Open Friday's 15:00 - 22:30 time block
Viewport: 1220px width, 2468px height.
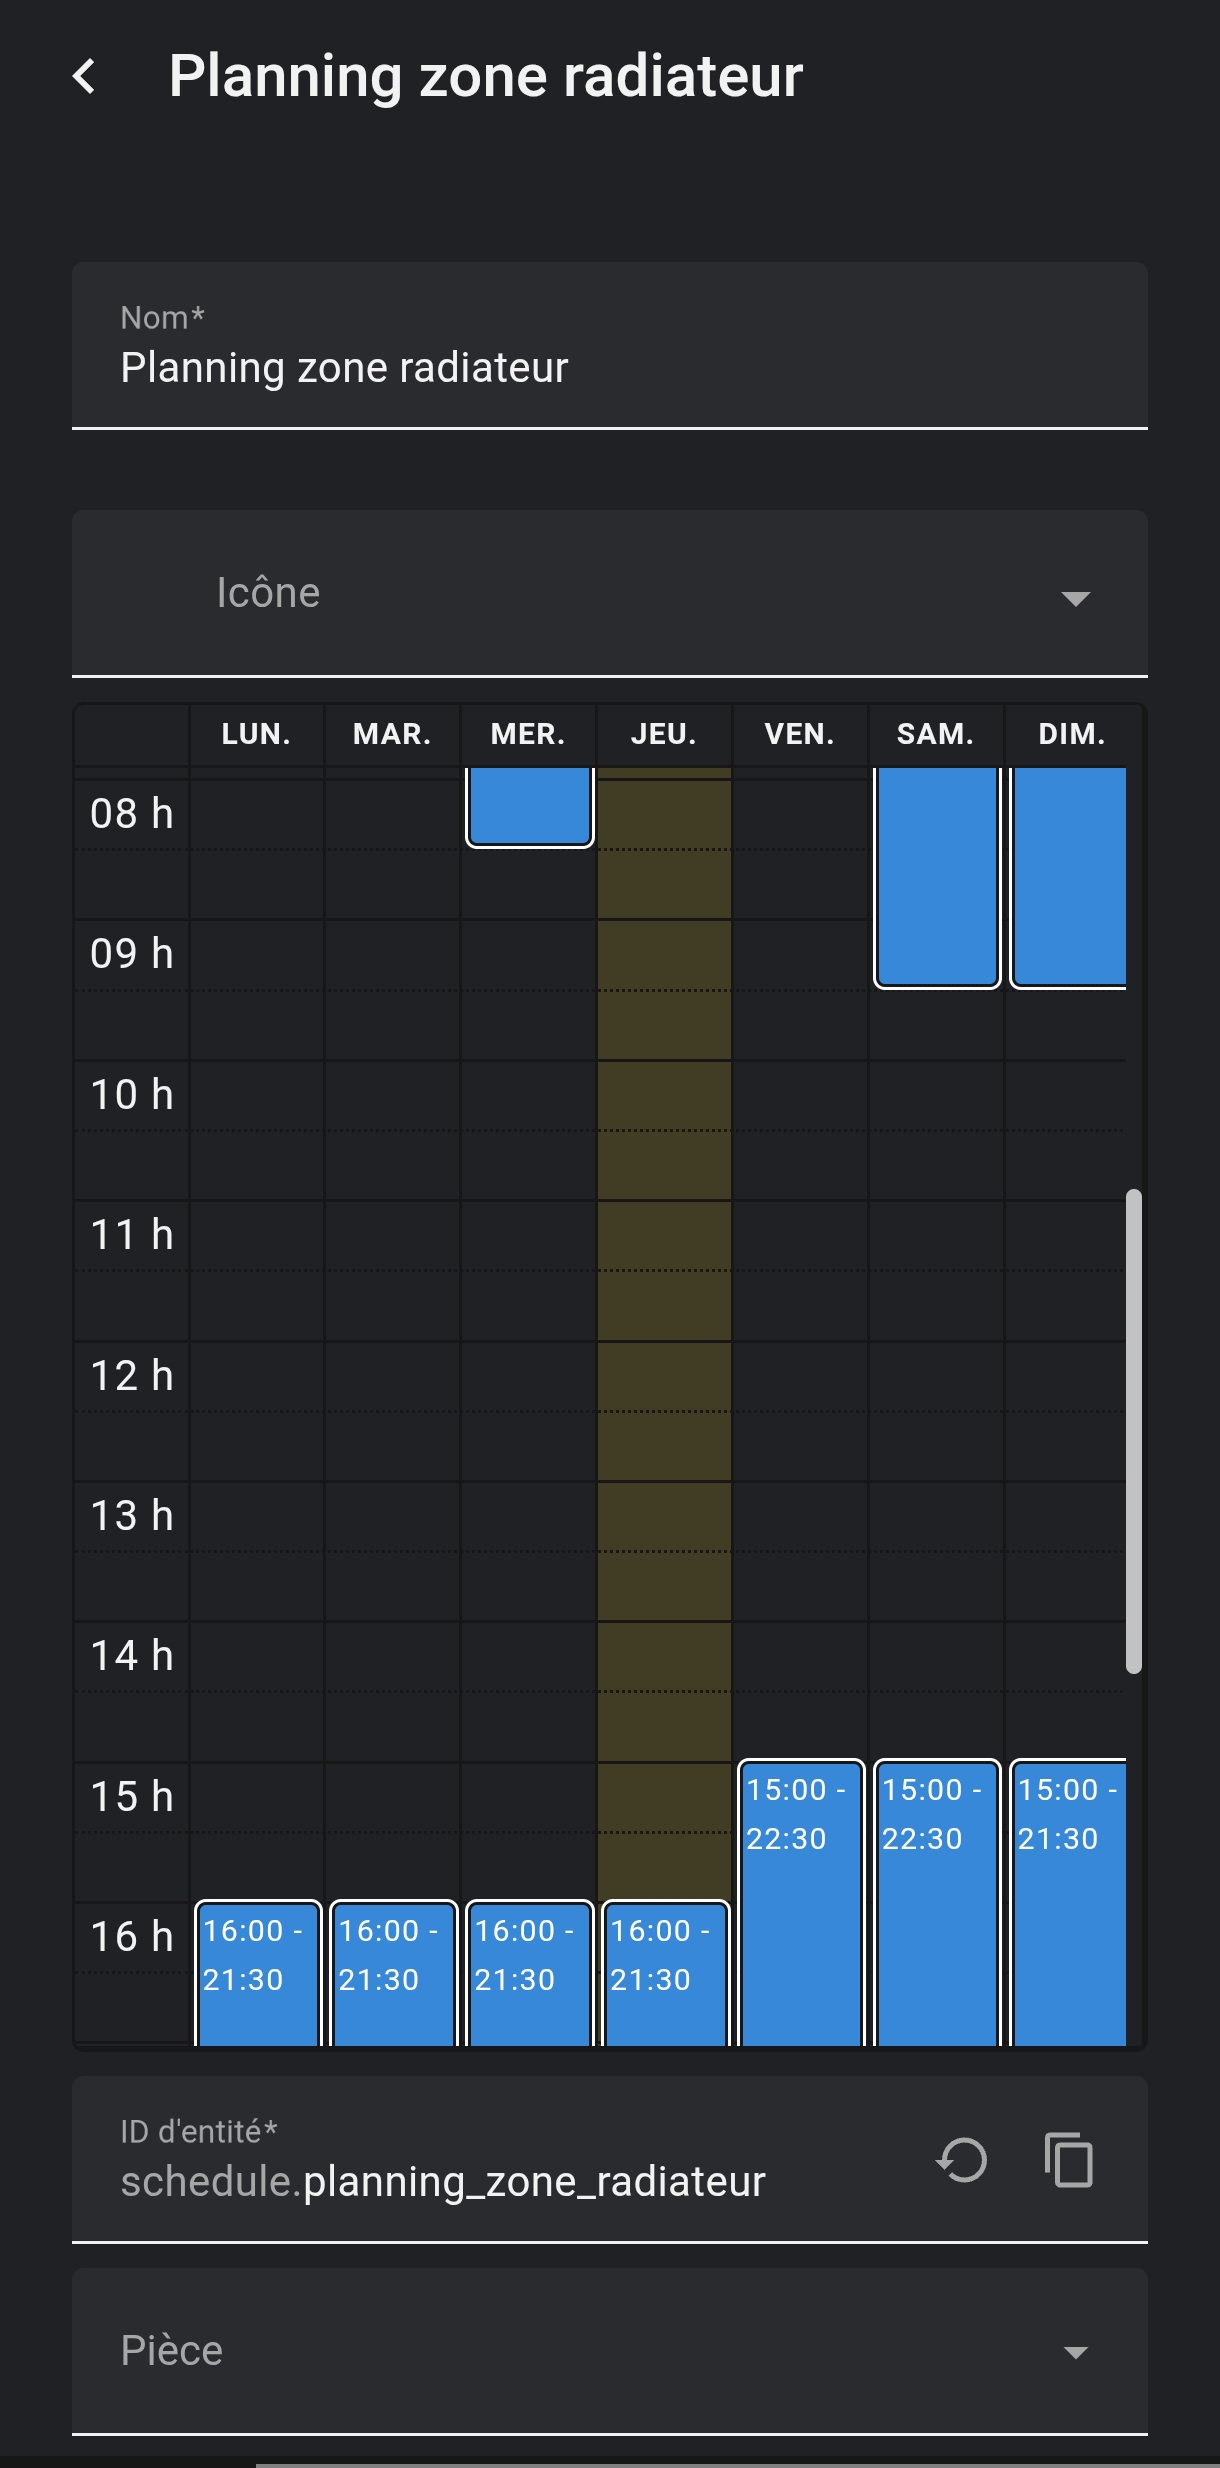point(800,1900)
